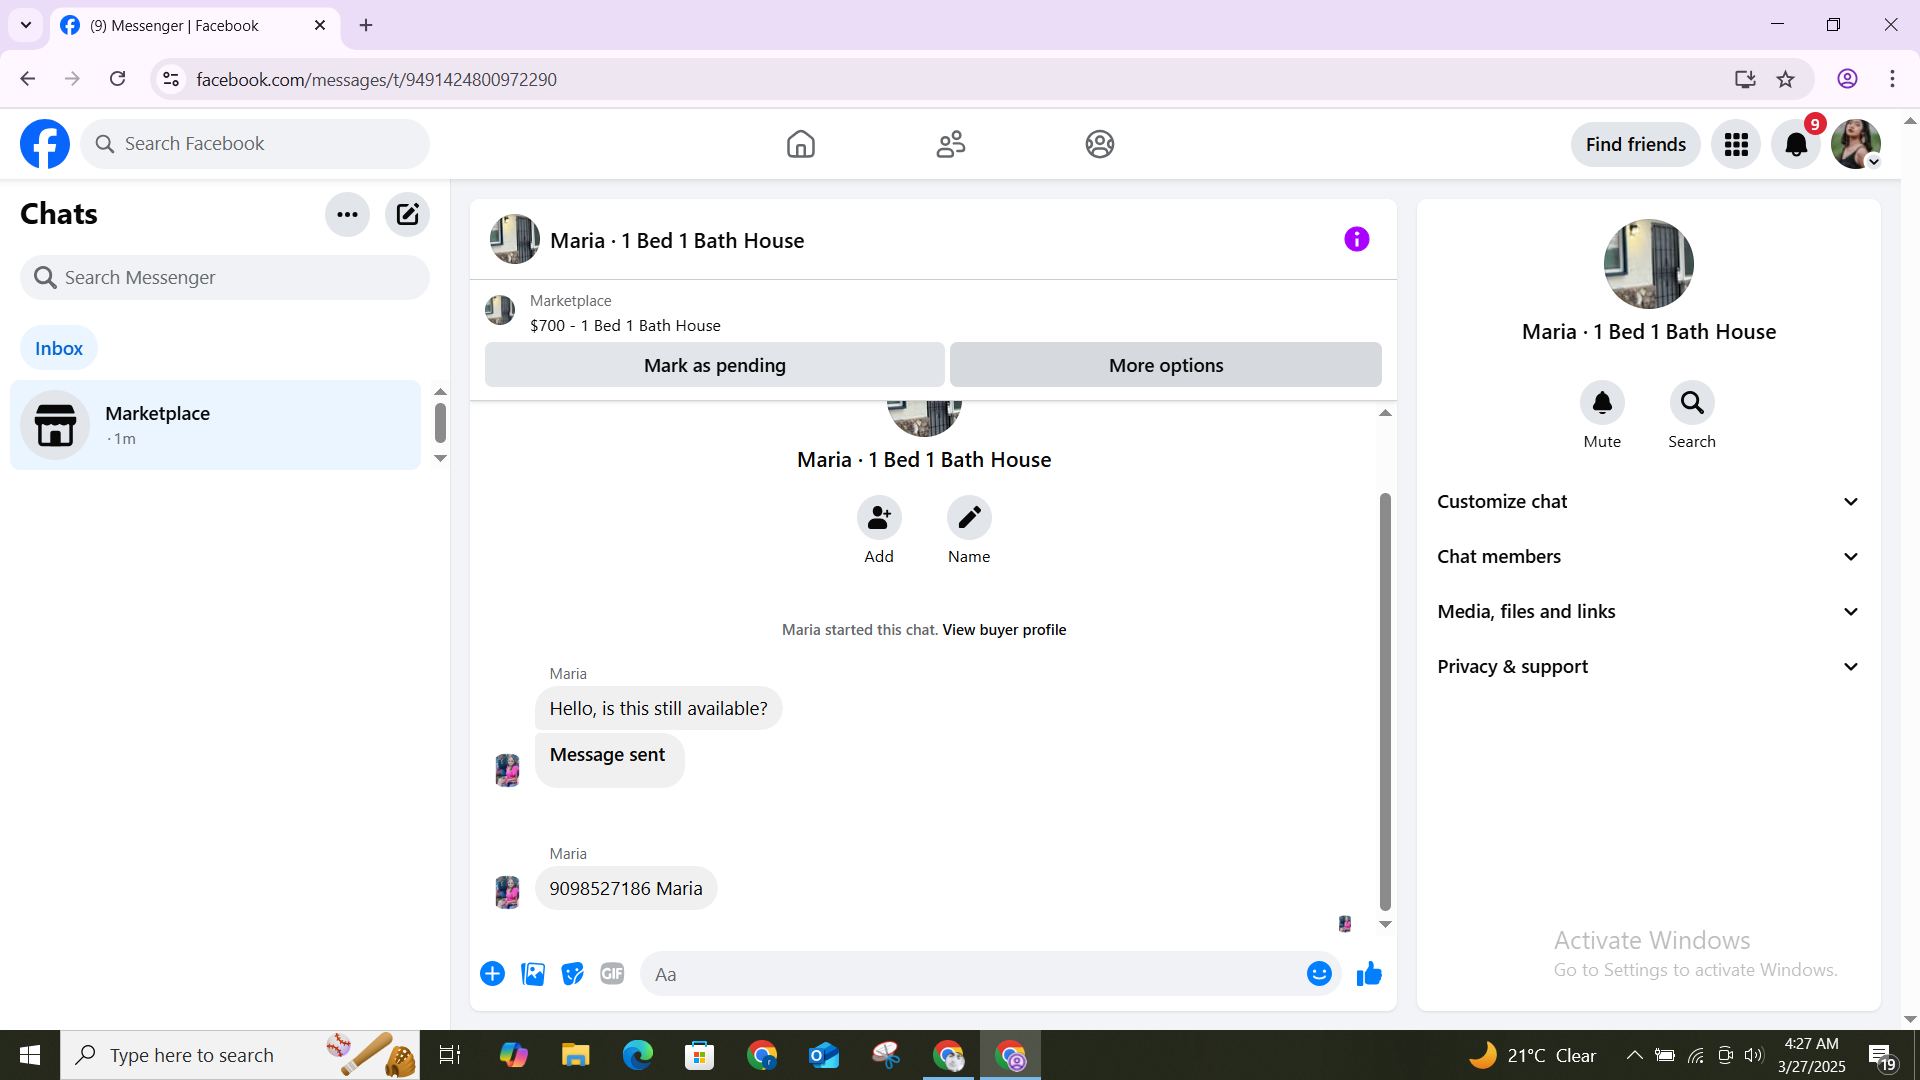Open the chat options three-dot menu

[347, 214]
